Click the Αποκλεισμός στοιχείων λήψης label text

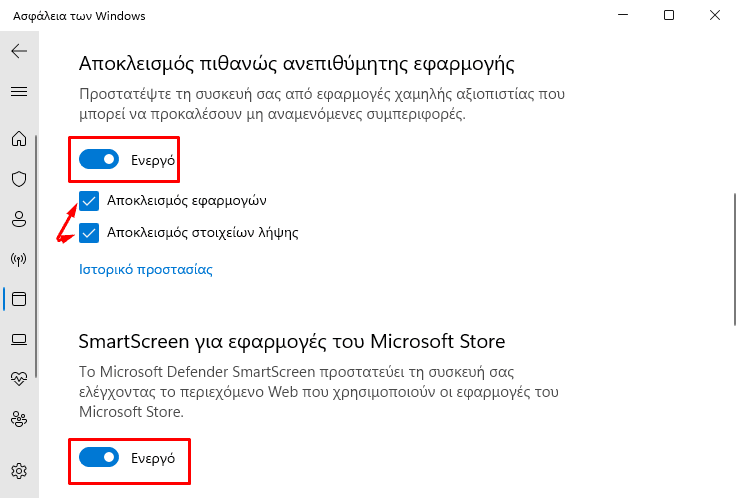tap(203, 233)
